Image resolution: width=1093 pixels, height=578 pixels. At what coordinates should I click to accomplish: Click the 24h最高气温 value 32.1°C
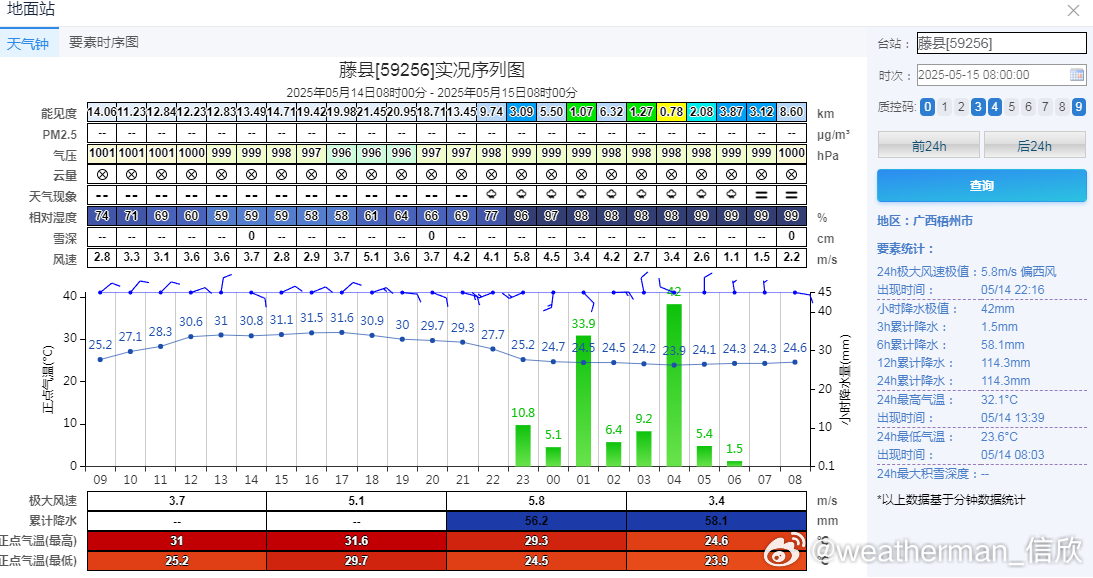coord(999,400)
